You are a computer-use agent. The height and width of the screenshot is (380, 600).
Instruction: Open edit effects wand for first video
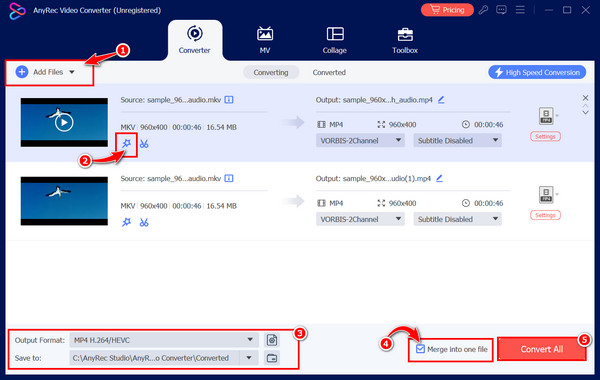(126, 144)
